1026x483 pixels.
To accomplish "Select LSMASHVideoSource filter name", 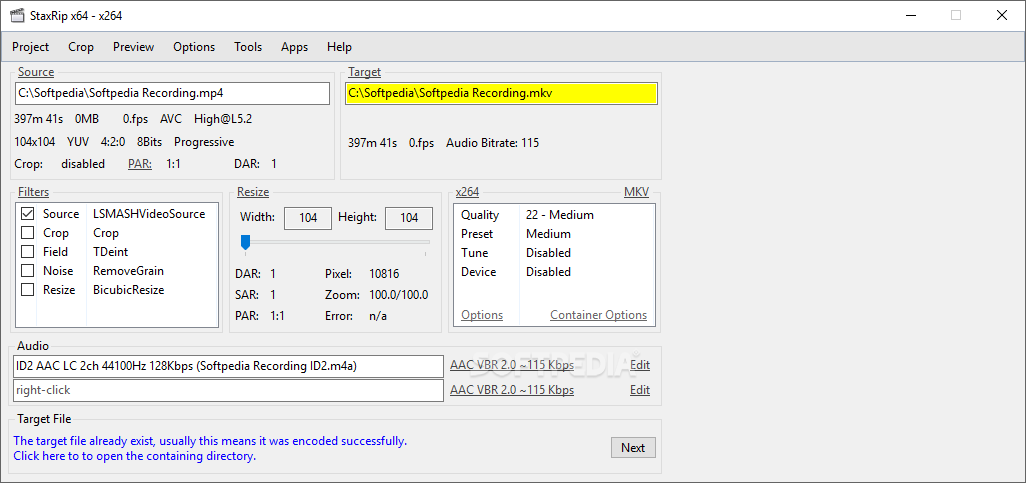I will tap(149, 214).
